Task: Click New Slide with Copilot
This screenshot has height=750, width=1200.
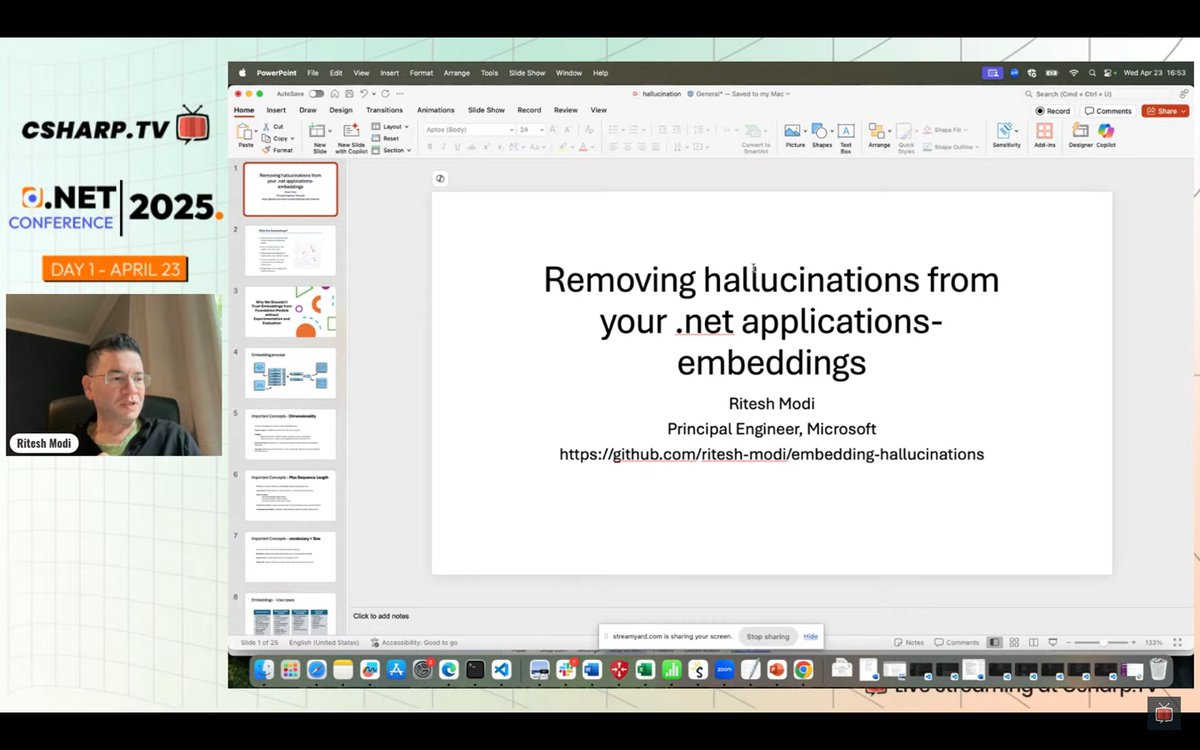Action: 351,137
